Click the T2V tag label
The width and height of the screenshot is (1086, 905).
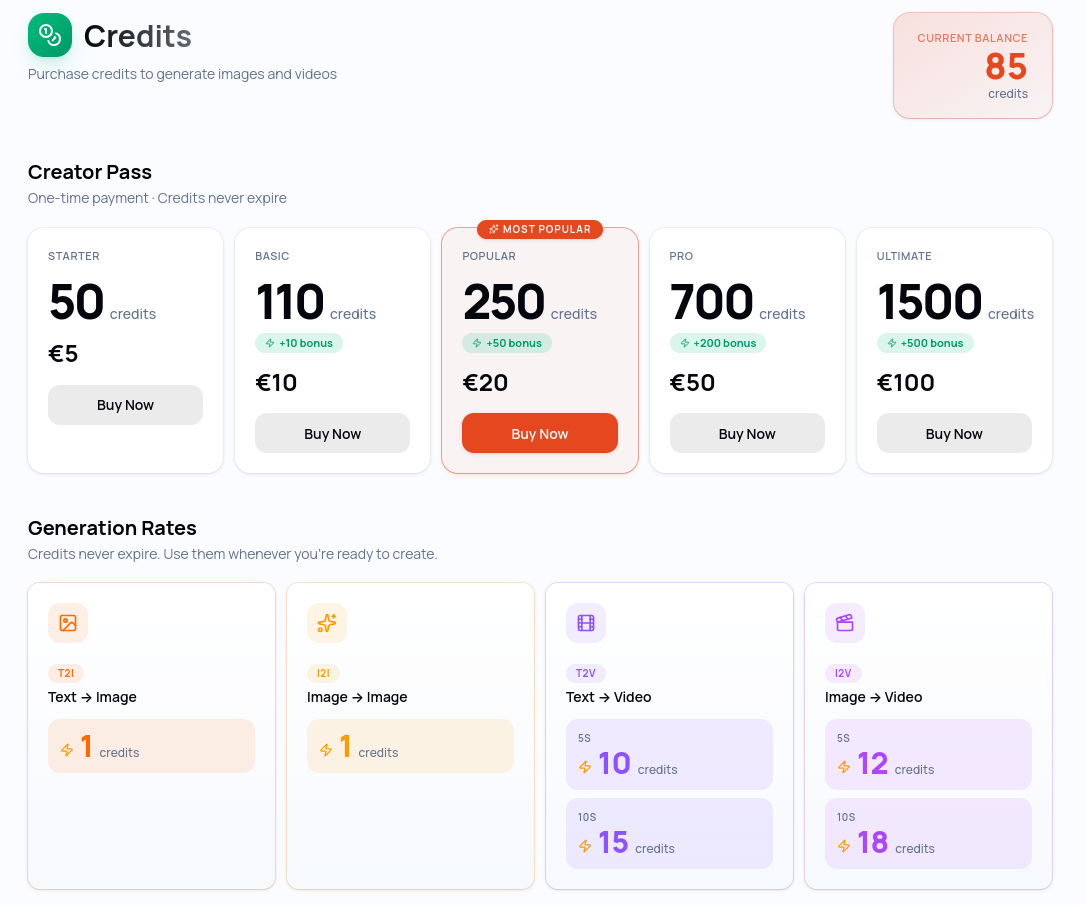pyautogui.click(x=586, y=673)
